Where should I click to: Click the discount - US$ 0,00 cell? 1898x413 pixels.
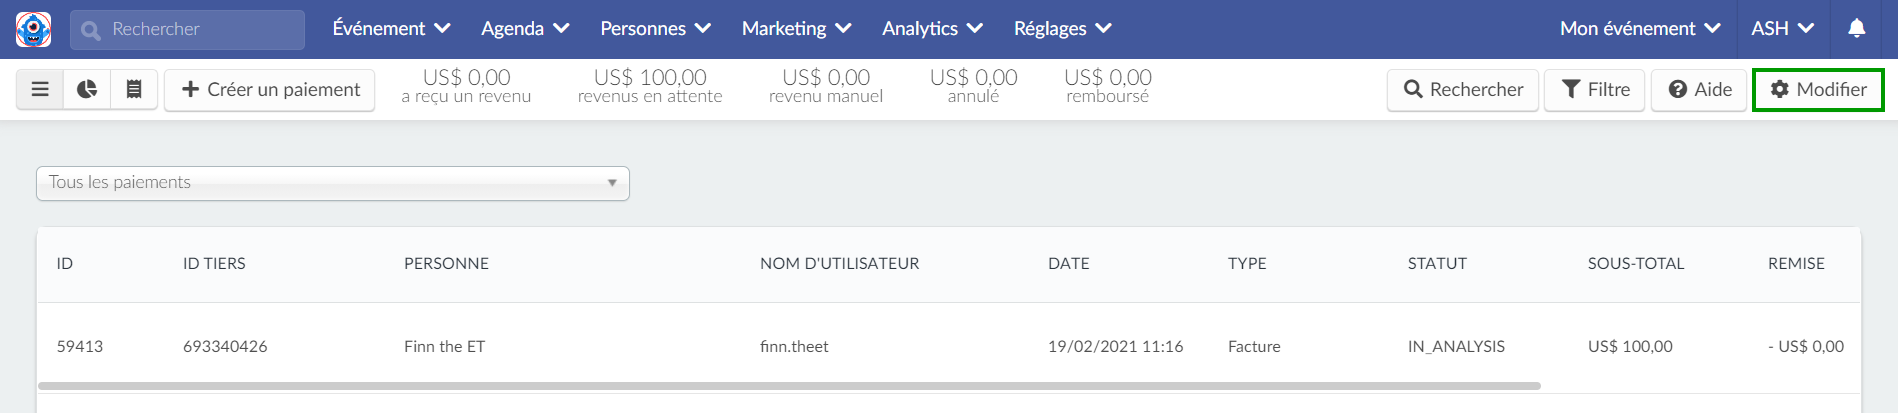[1806, 347]
